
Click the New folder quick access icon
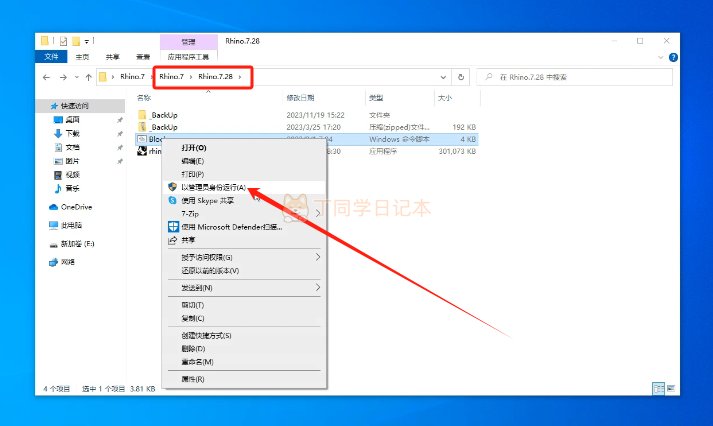[x=75, y=41]
